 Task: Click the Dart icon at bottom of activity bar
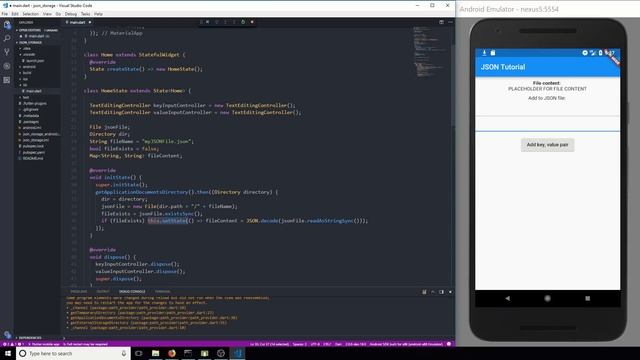[x=7, y=335]
